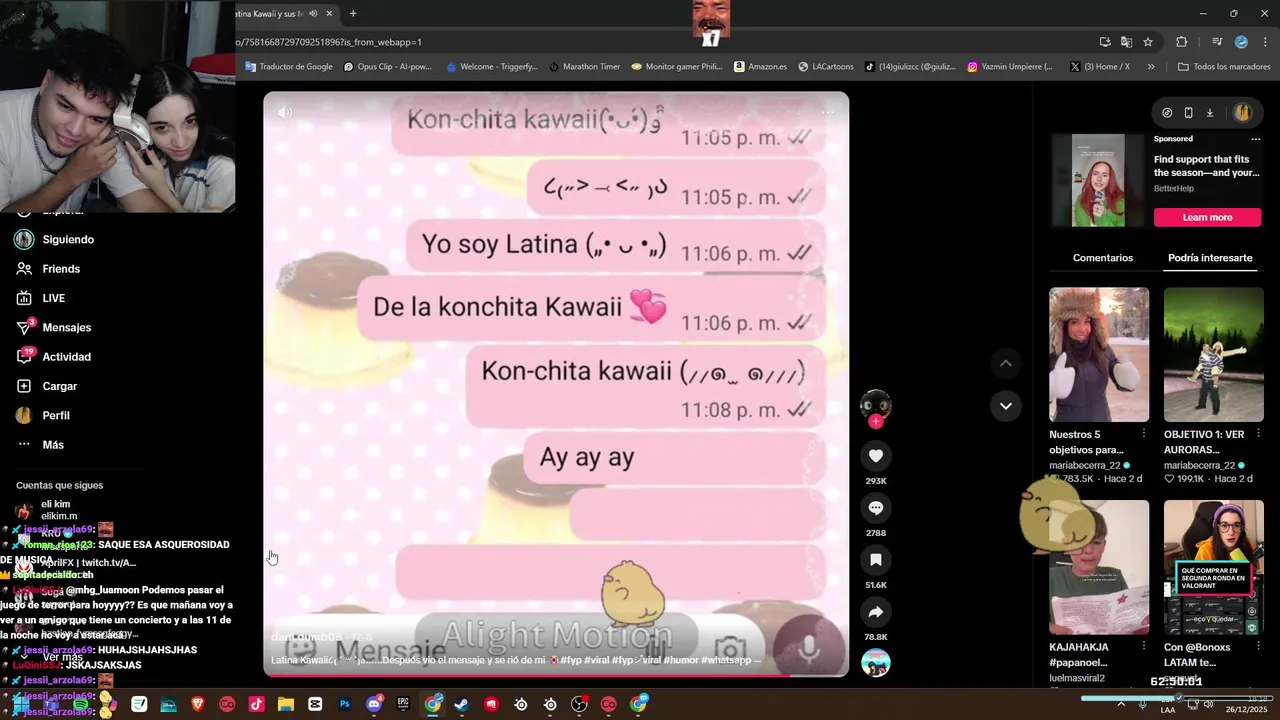Open the TikTok coins icon in top pill
Viewport: 1280px width, 720px height.
1167,113
